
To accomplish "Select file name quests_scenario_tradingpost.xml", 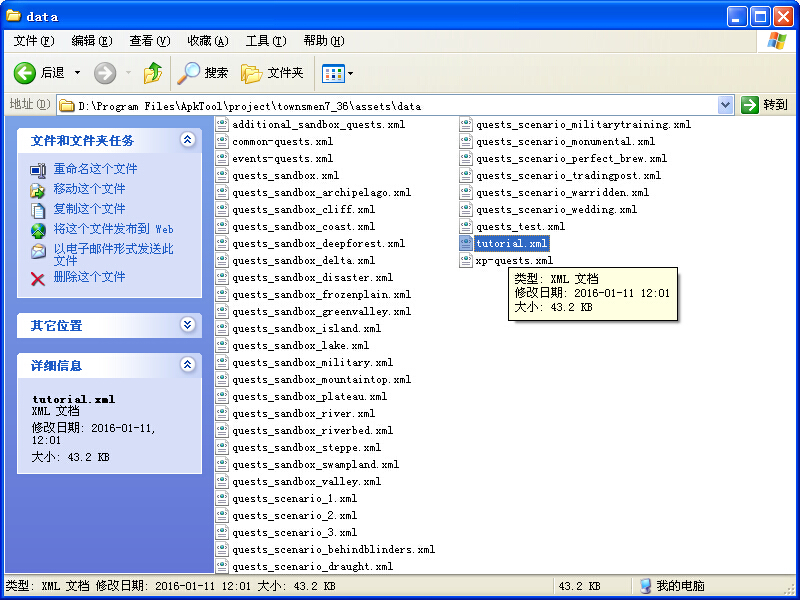I will tap(568, 176).
